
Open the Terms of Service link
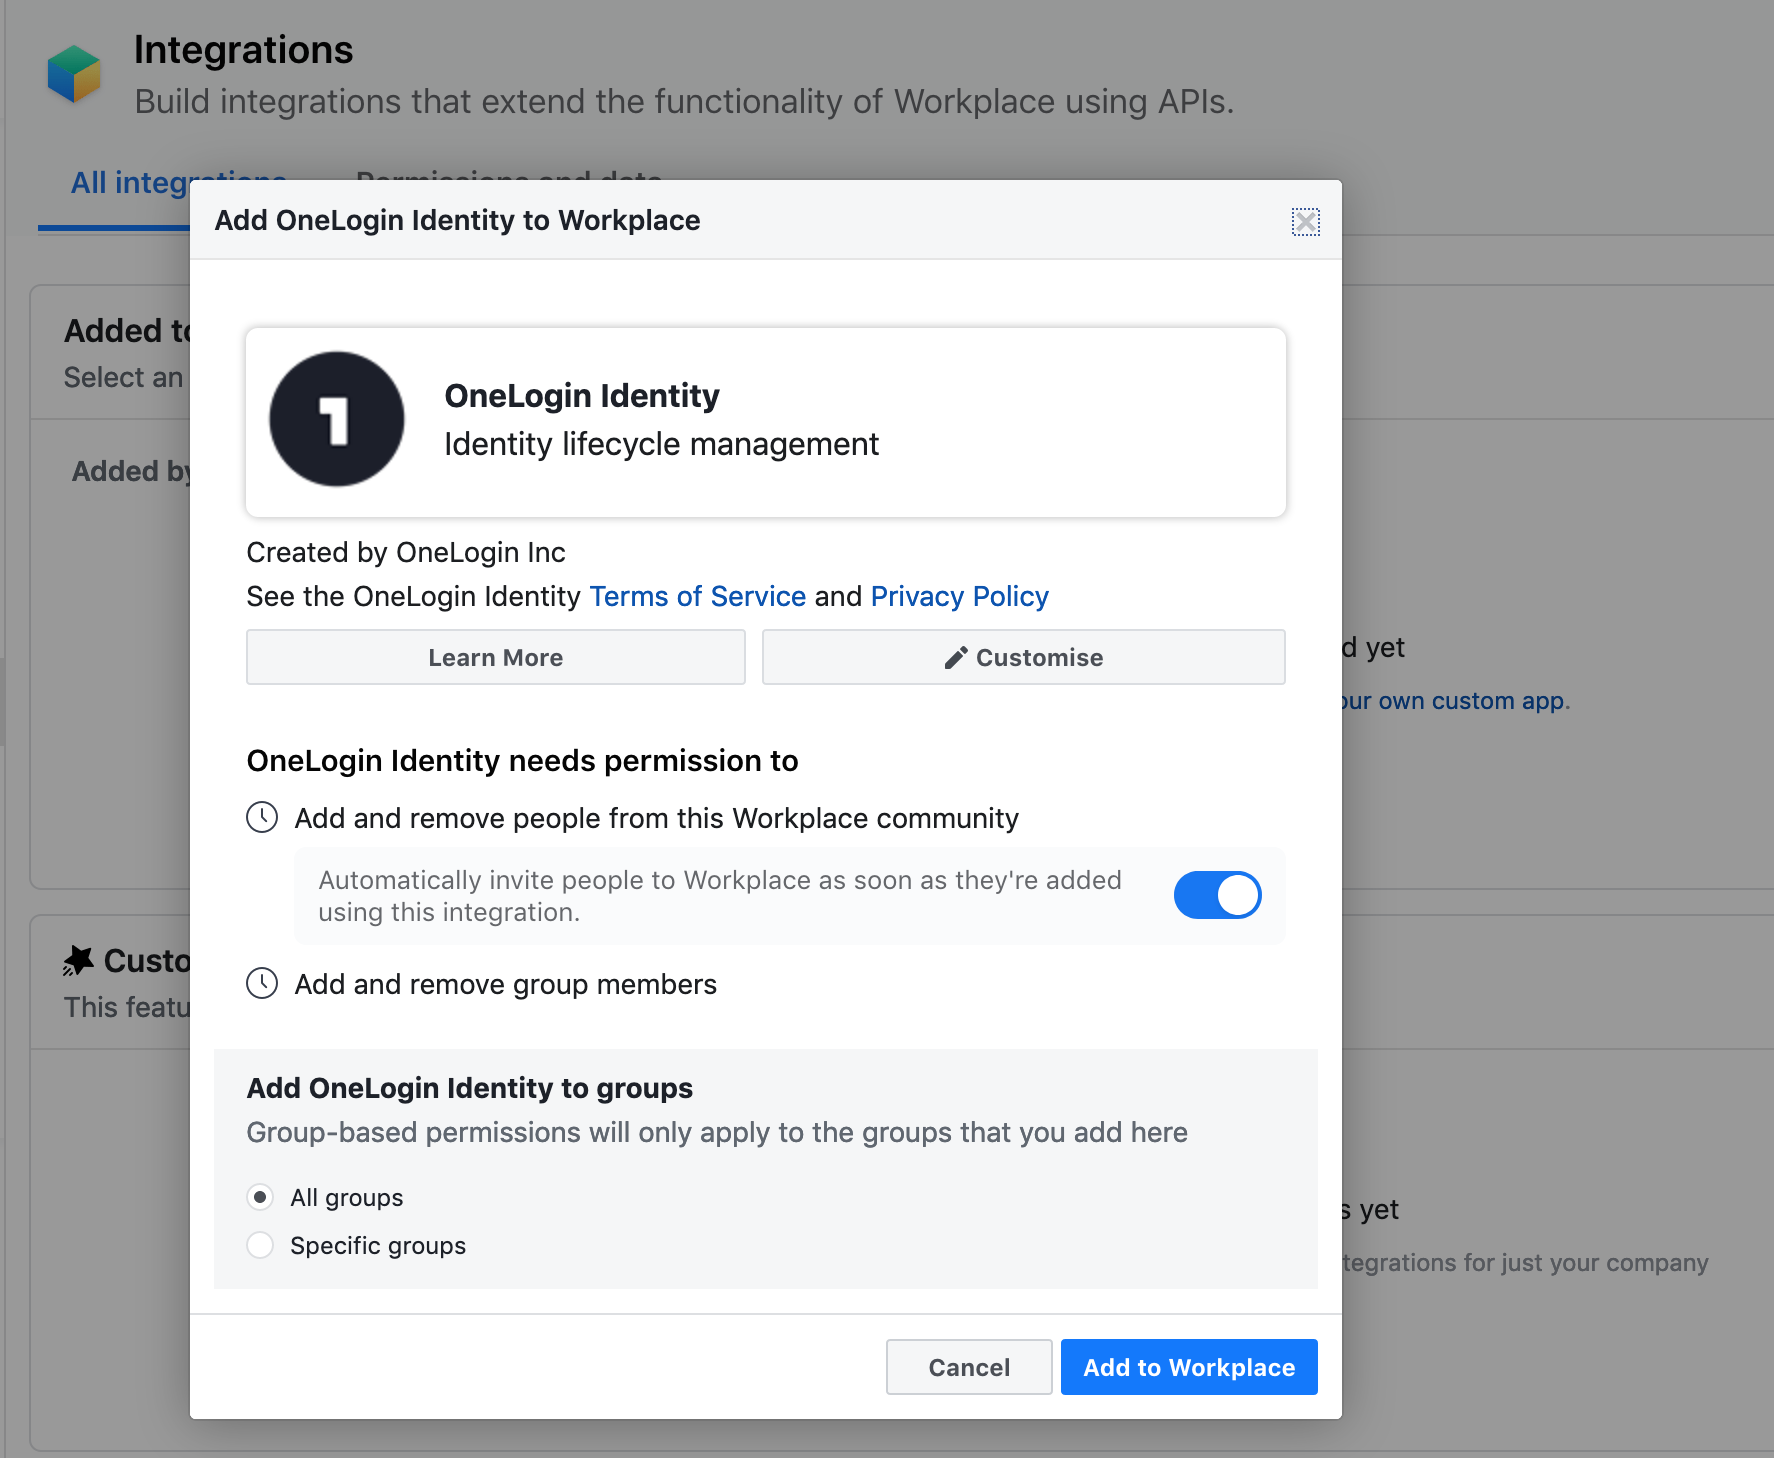tap(698, 596)
